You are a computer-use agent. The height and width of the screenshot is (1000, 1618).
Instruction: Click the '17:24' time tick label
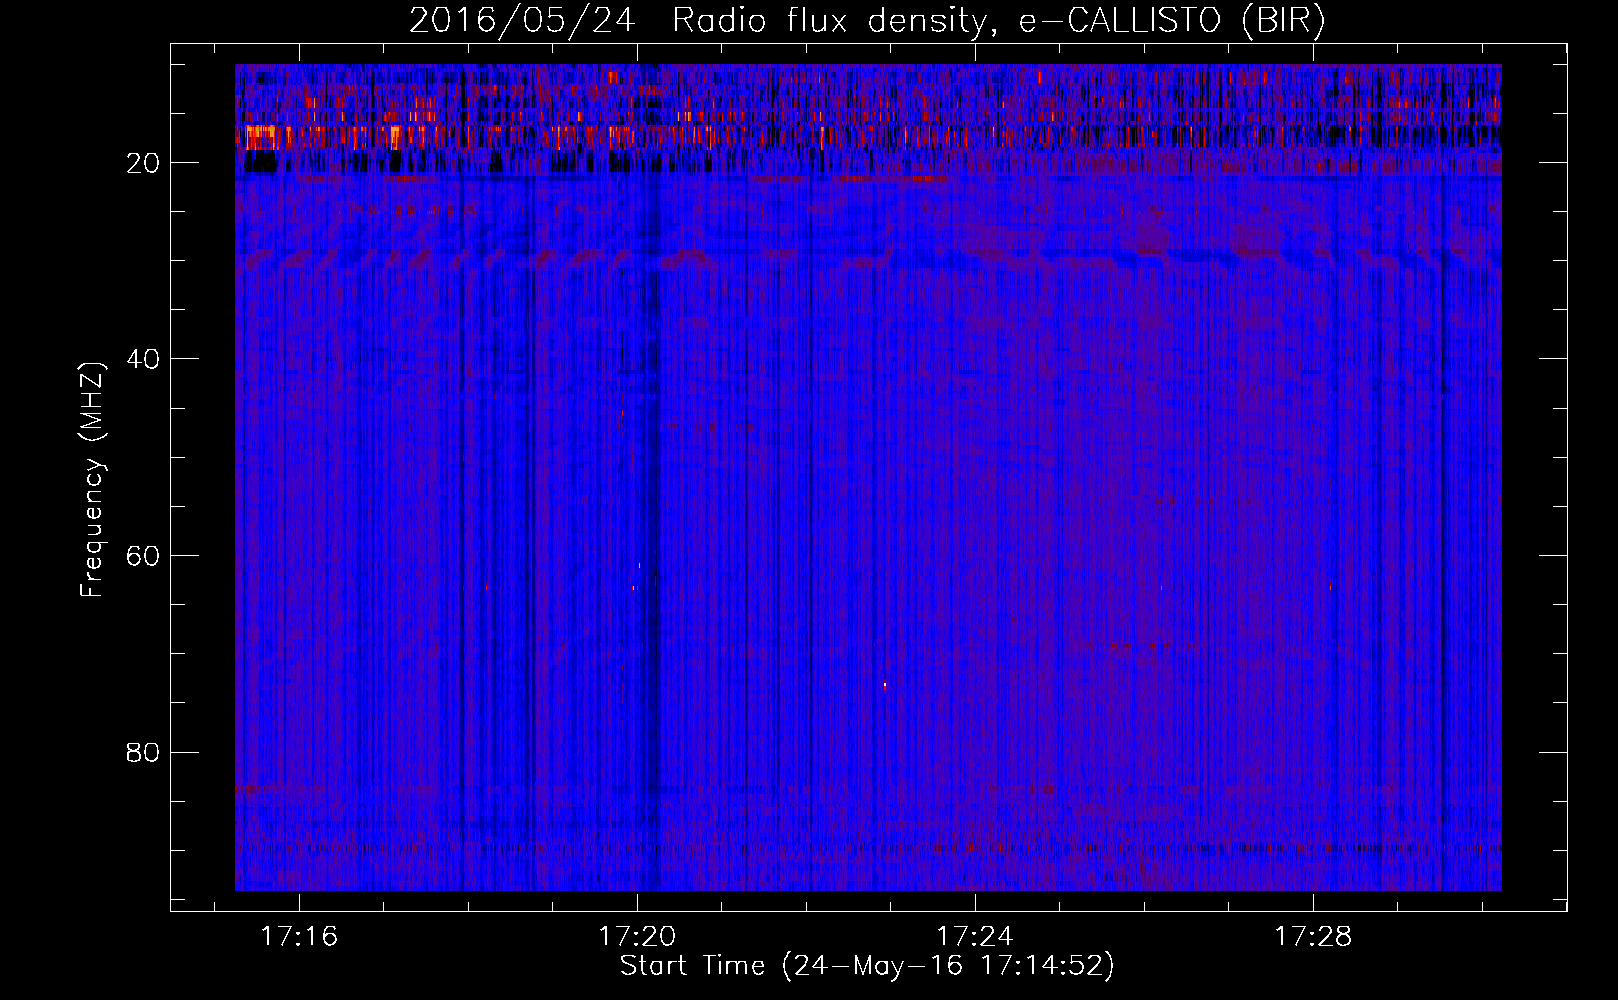click(975, 937)
